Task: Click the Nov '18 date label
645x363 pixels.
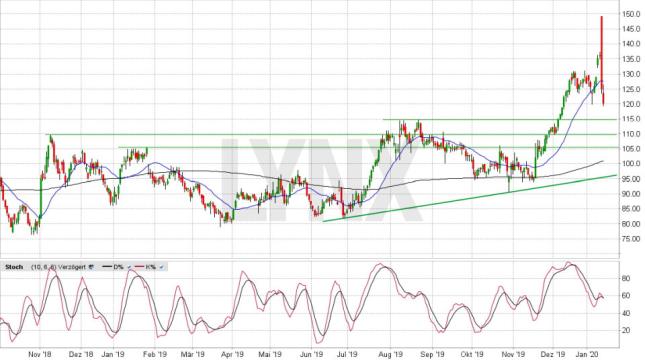Action: tap(40, 354)
